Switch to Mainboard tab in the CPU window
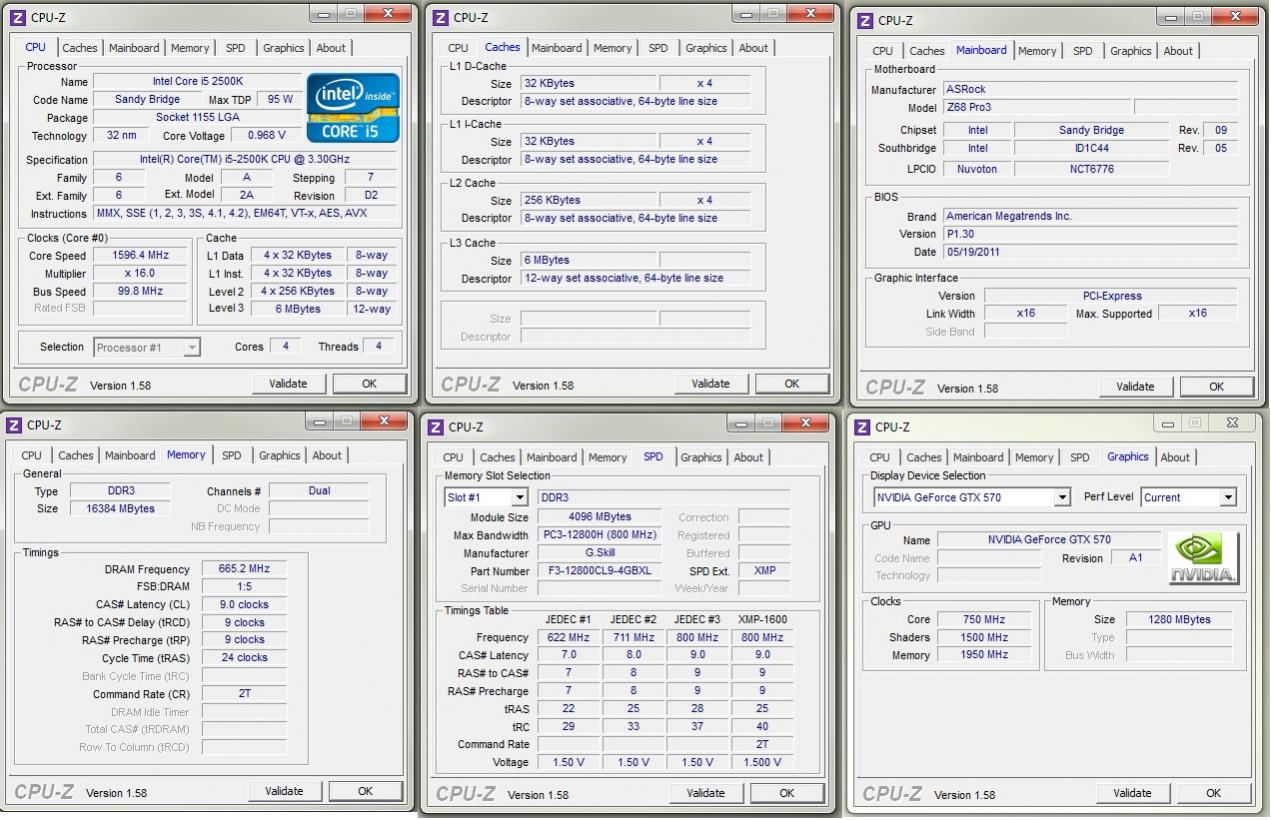1271x820 pixels. tap(134, 48)
